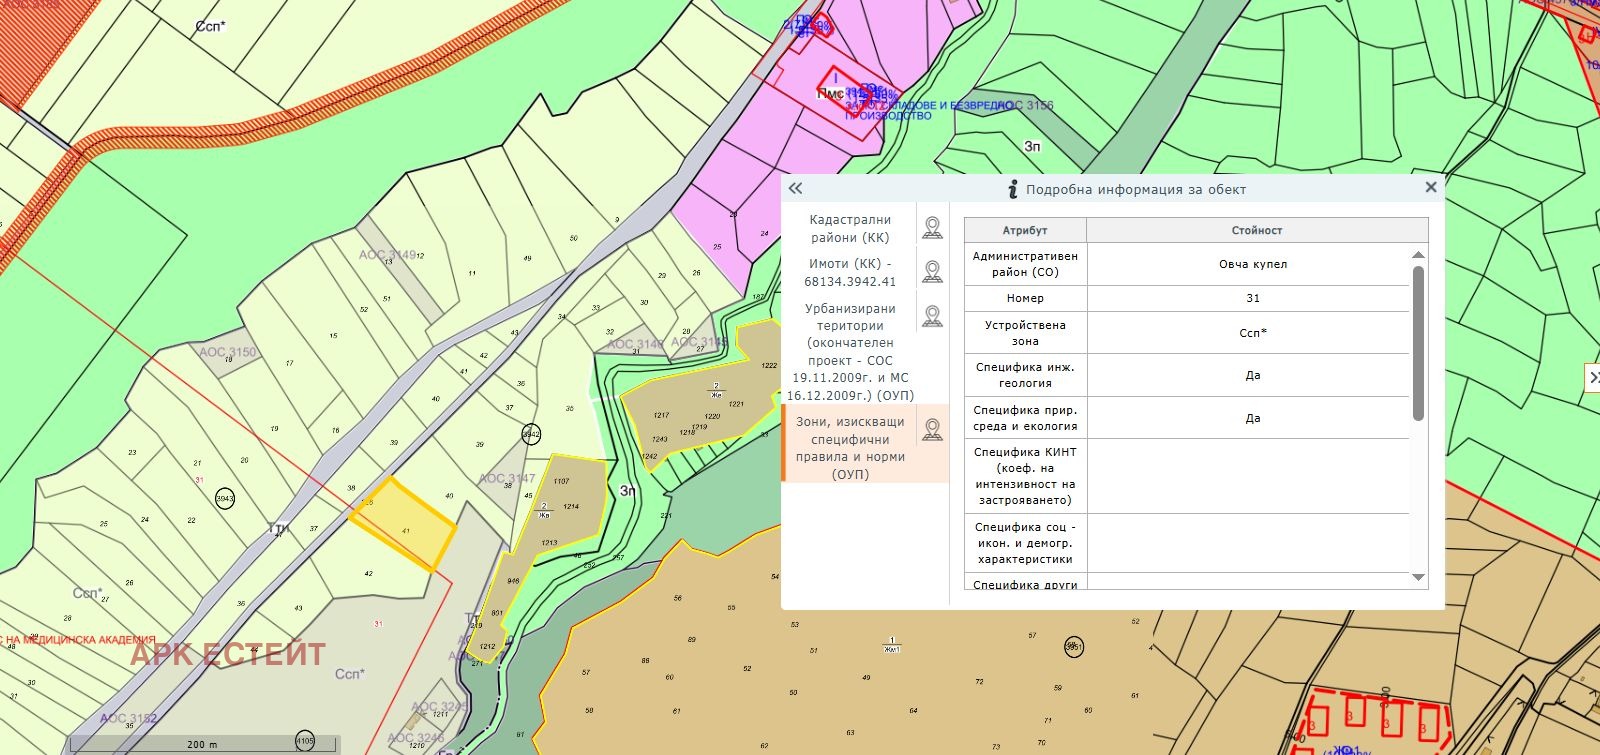
Task: Zoom to Урбанизирани територии using its pin icon
Action: click(932, 316)
